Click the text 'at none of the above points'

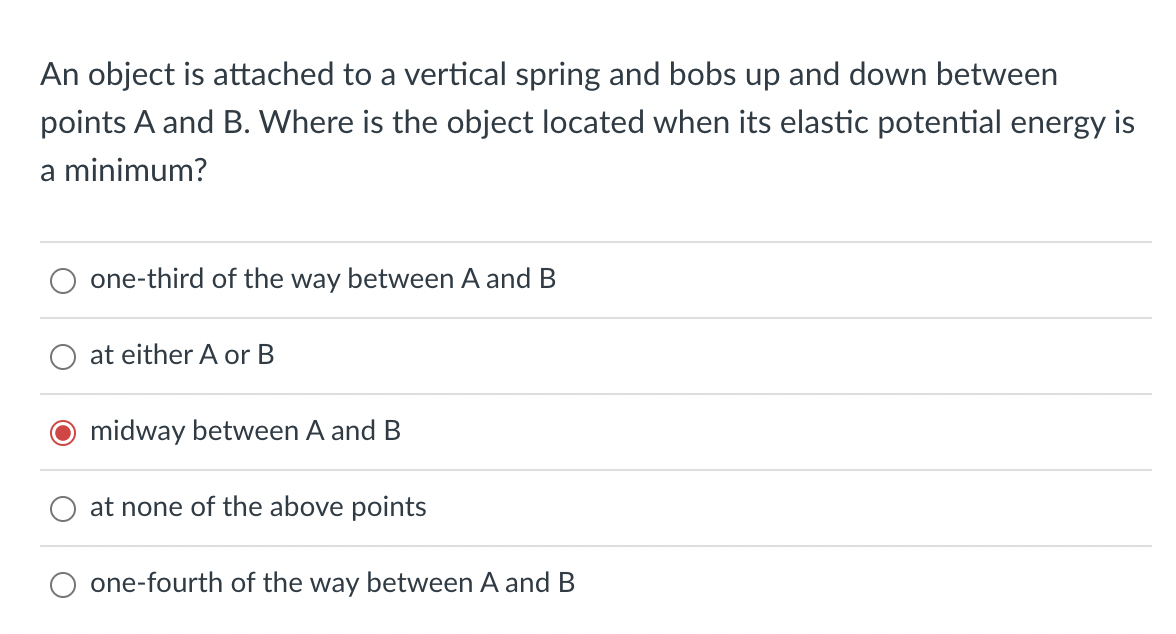pyautogui.click(x=258, y=508)
